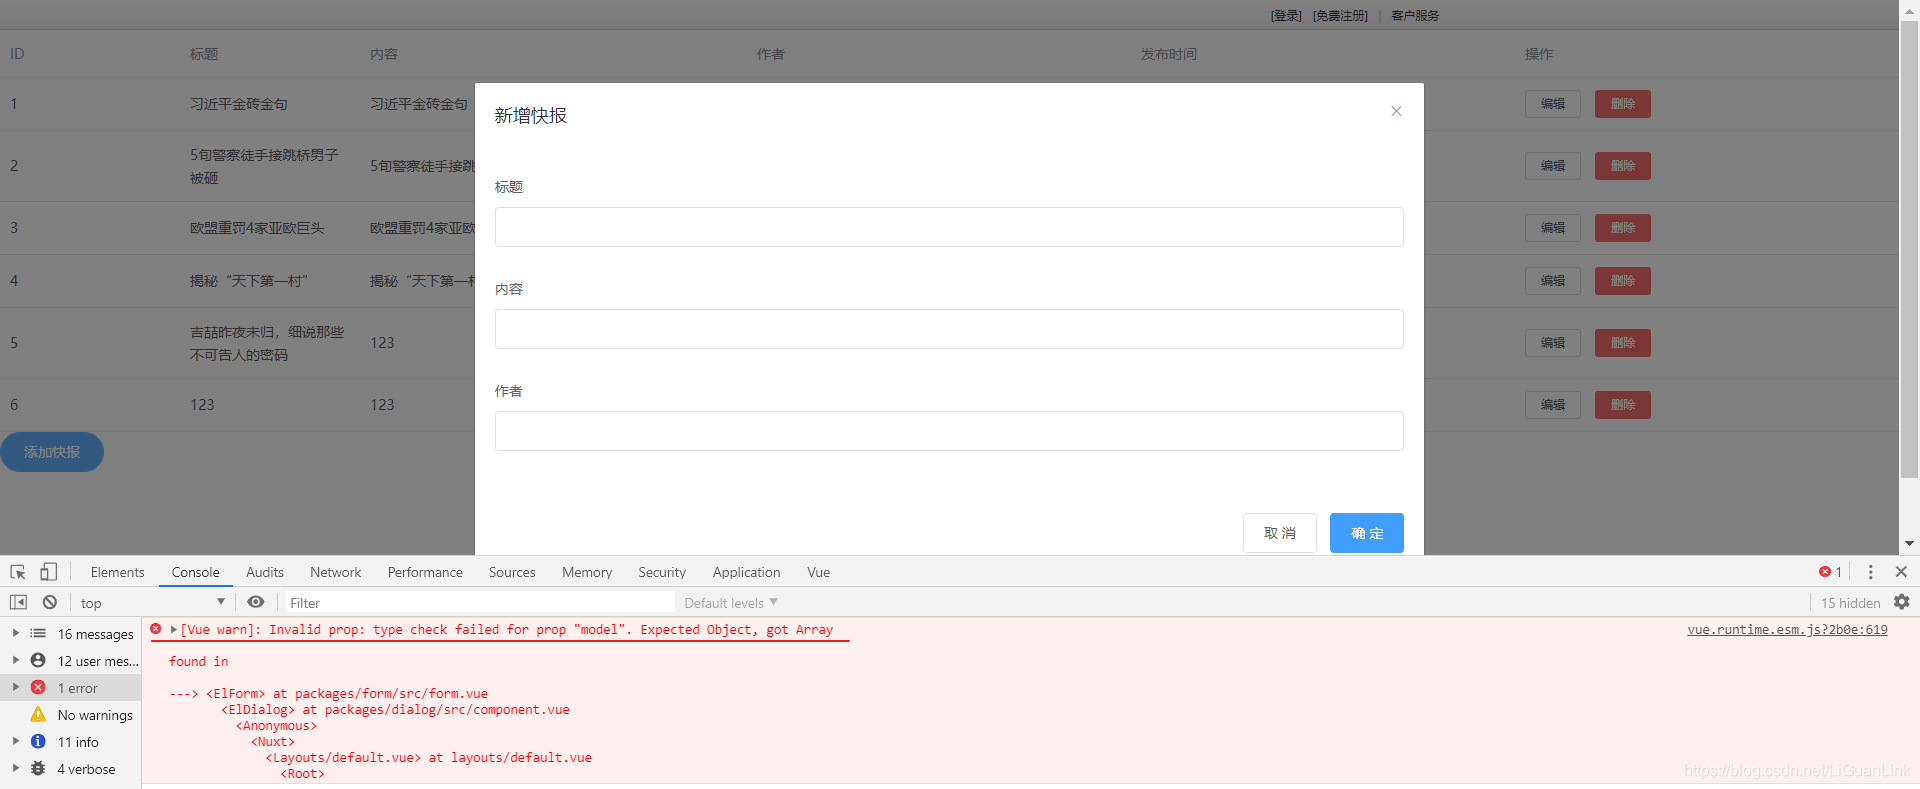Toggle the device toolbar icon
Image resolution: width=1920 pixels, height=789 pixels.
[48, 572]
